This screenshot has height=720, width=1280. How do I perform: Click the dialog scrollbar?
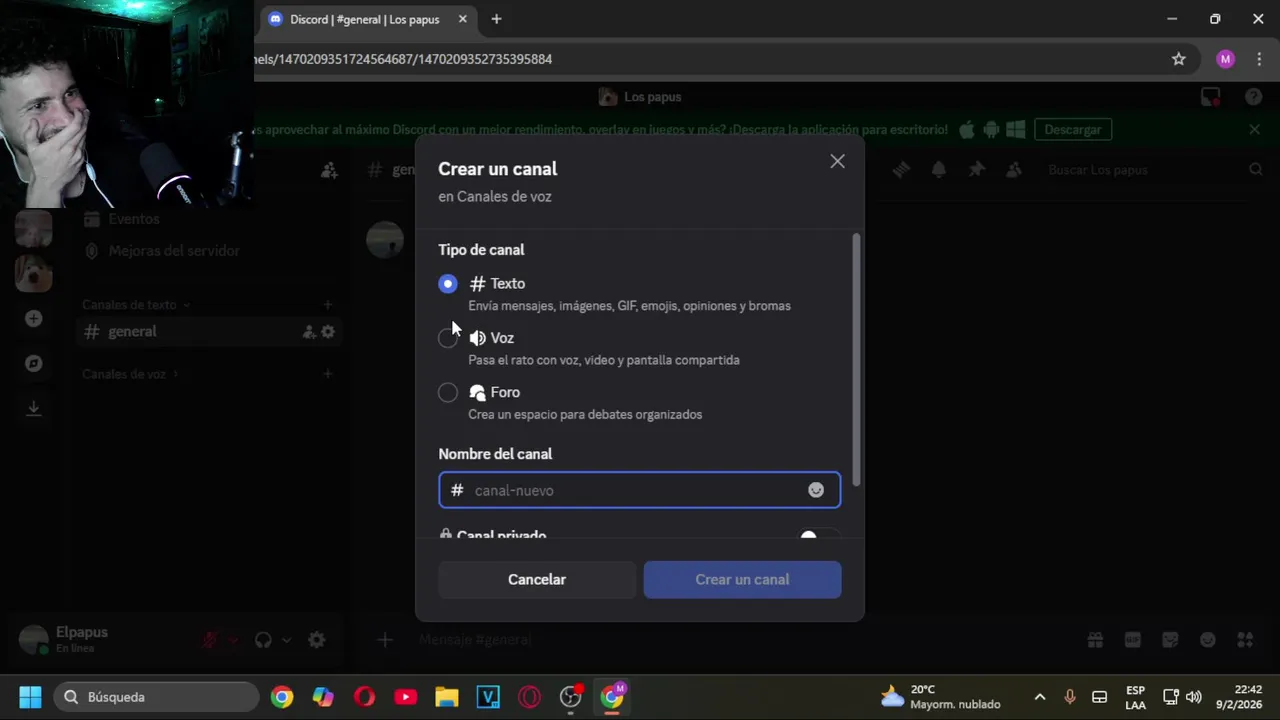[856, 360]
